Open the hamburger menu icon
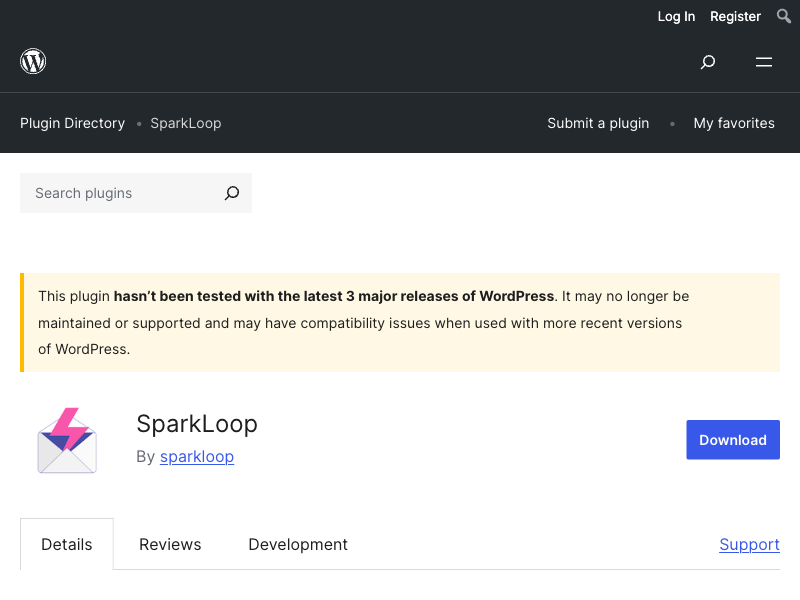This screenshot has width=800, height=600. tap(764, 62)
